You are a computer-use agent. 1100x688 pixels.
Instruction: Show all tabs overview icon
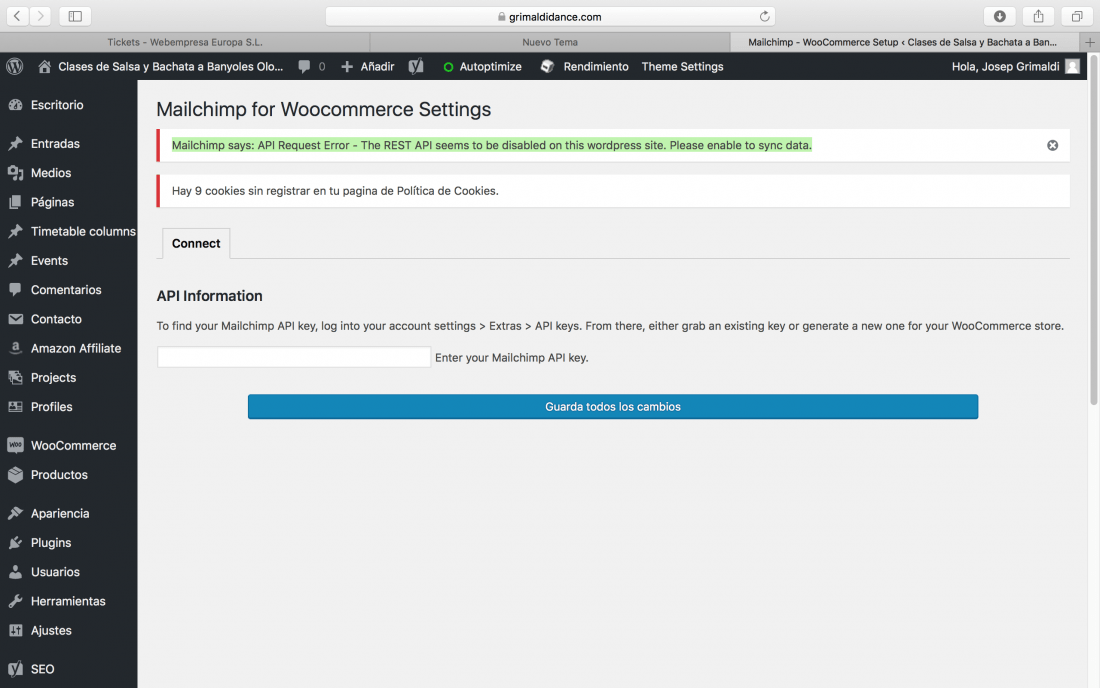pos(1077,16)
